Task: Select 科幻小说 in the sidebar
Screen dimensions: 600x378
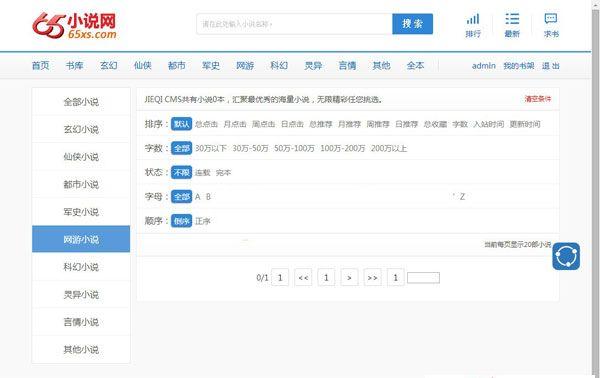Action: click(x=81, y=267)
